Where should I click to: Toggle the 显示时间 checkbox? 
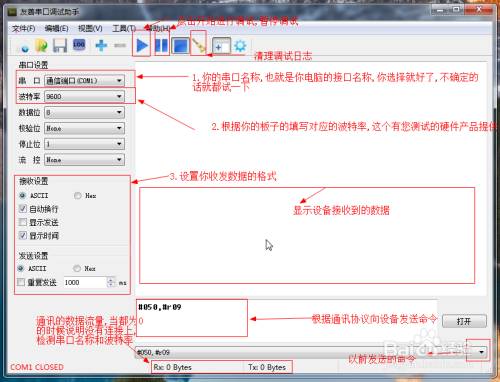(23, 235)
